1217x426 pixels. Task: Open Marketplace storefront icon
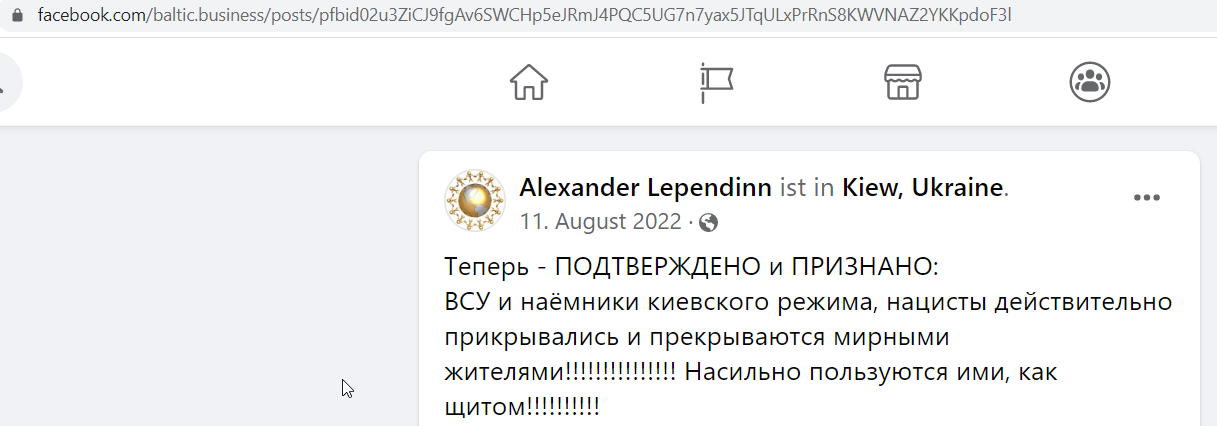point(902,82)
